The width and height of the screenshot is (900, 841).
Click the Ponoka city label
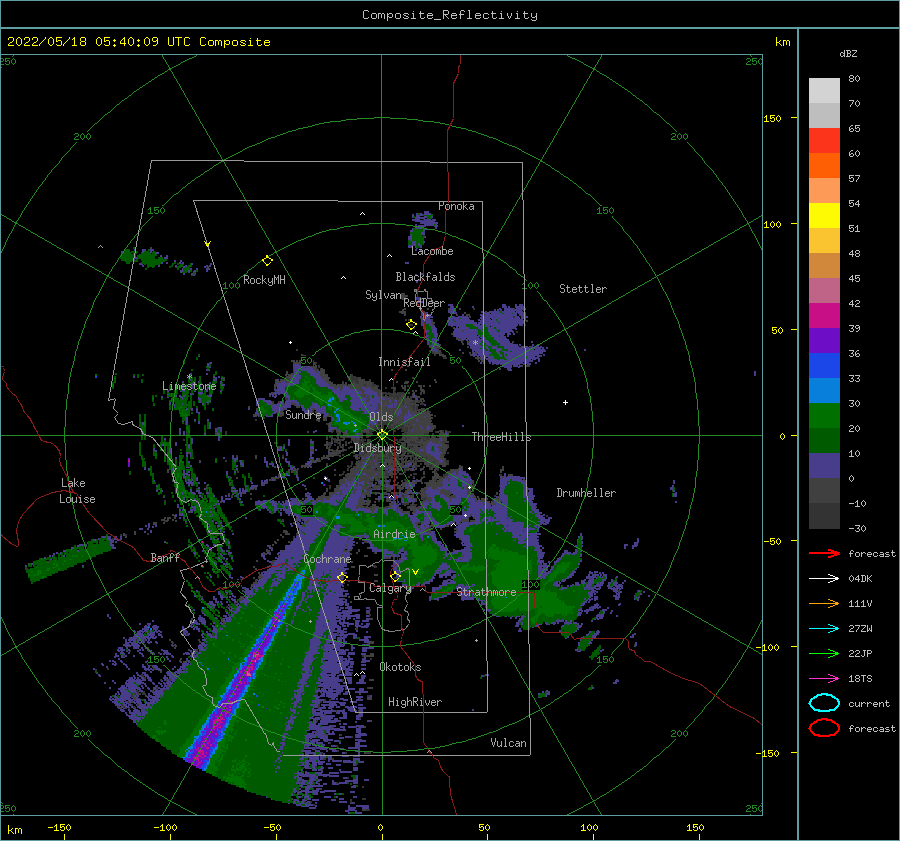(456, 206)
